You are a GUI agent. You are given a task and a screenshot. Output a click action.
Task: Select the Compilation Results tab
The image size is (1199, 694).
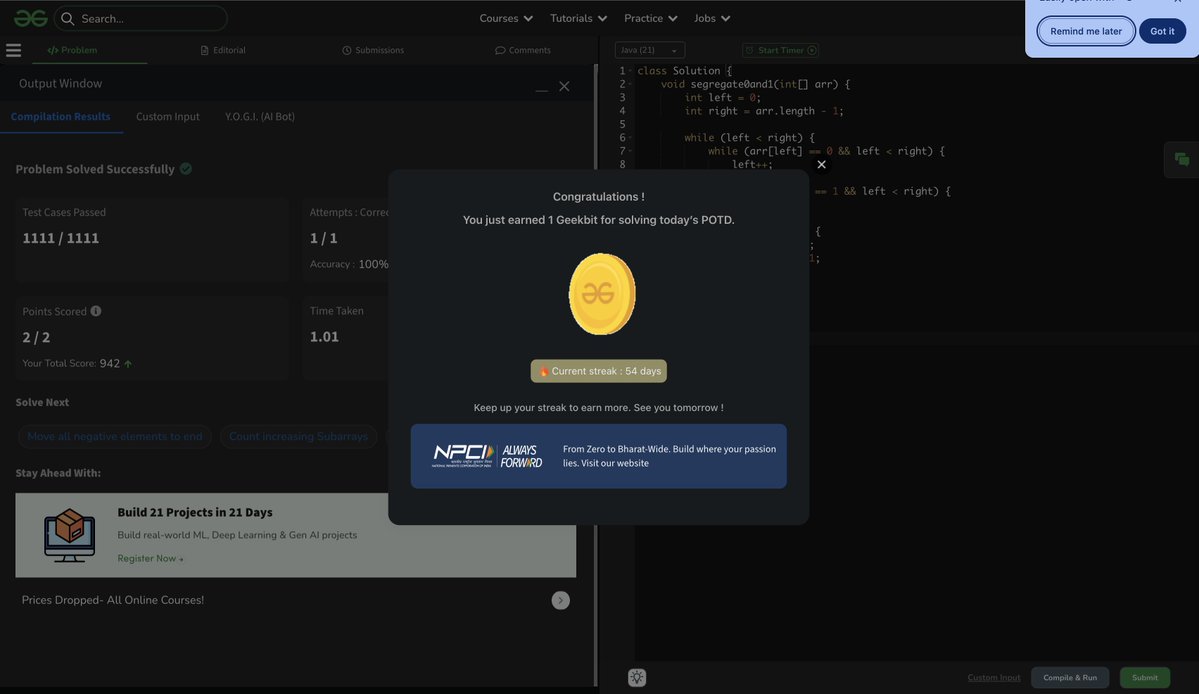click(60, 117)
